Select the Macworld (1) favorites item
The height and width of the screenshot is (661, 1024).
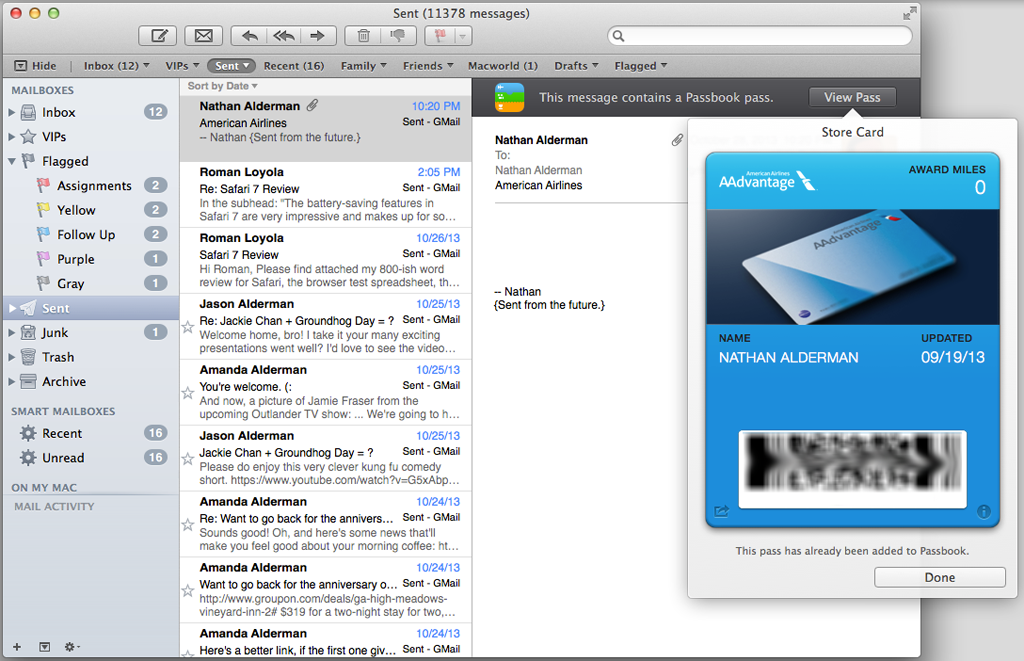coord(503,66)
